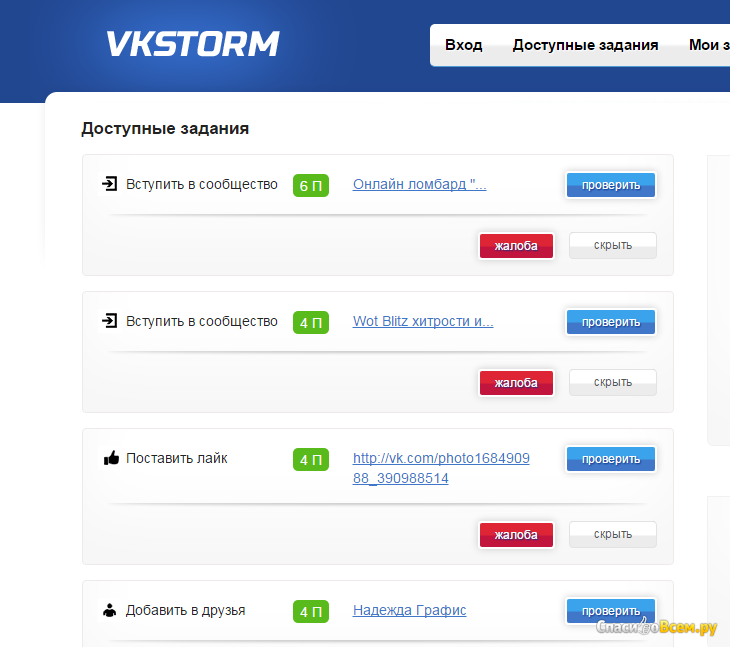
Task: Open Доступные задания in navigation bar
Action: 585,45
